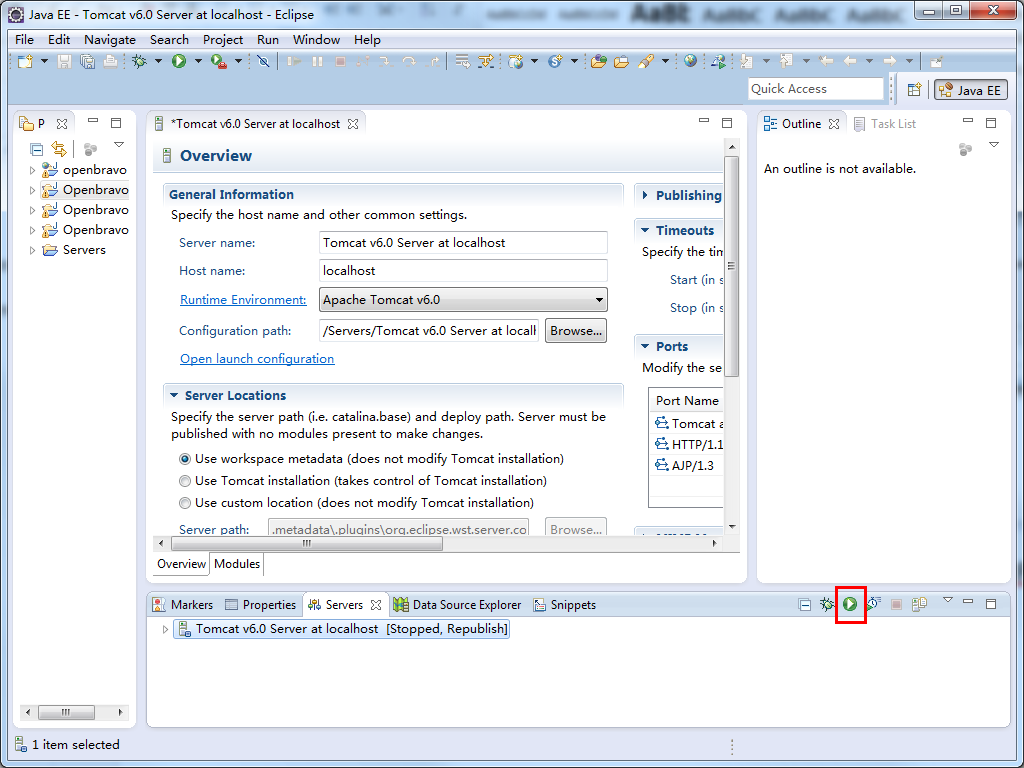
Task: Collapse all servers in the Servers view toolbar
Action: (x=805, y=605)
